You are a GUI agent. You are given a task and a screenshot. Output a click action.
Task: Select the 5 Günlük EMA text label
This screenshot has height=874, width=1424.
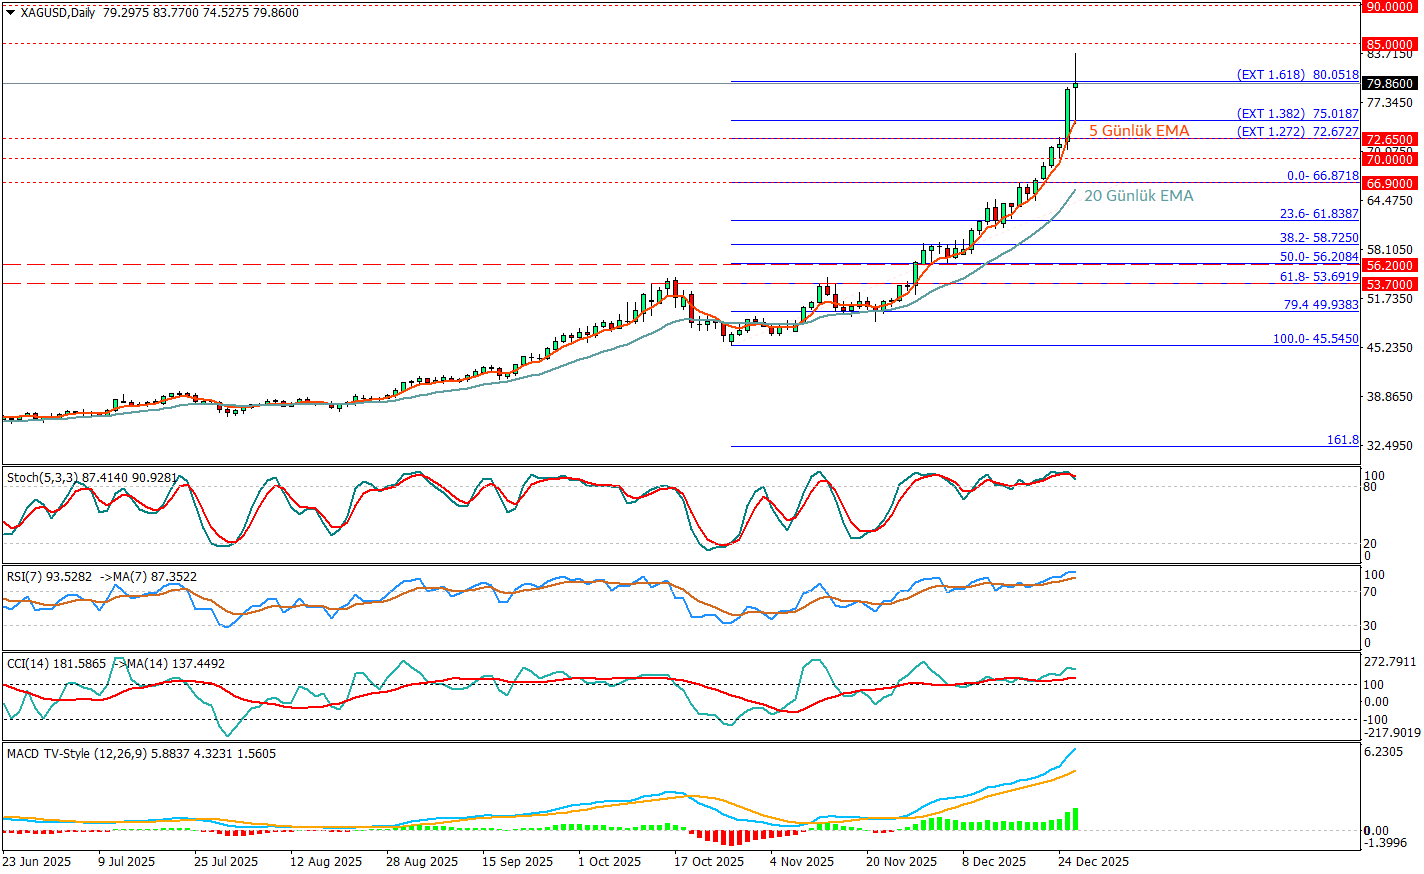[1139, 131]
